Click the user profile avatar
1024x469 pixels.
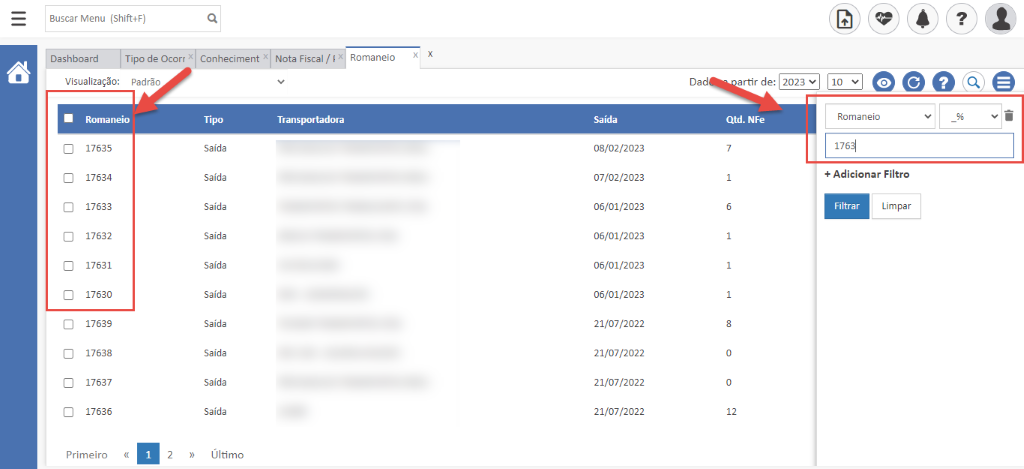1000,18
